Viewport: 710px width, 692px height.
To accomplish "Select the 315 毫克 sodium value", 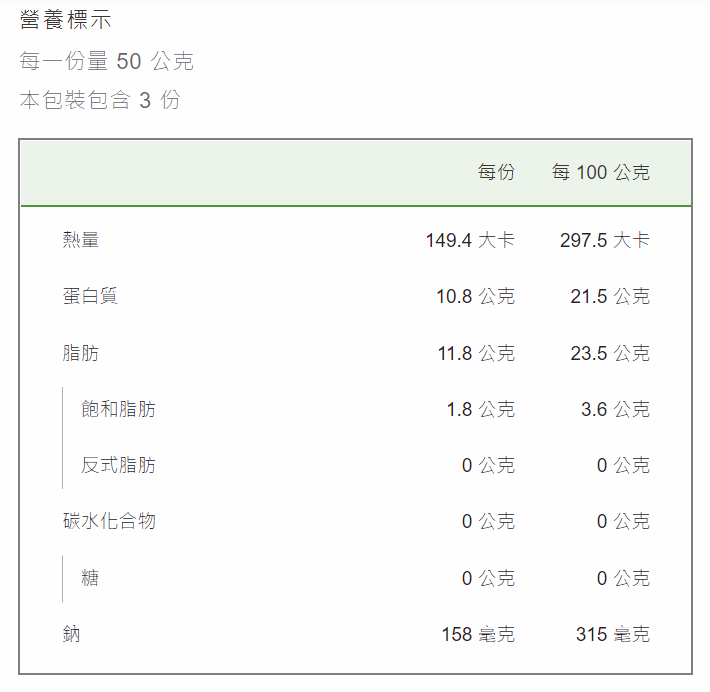I will click(x=613, y=634).
